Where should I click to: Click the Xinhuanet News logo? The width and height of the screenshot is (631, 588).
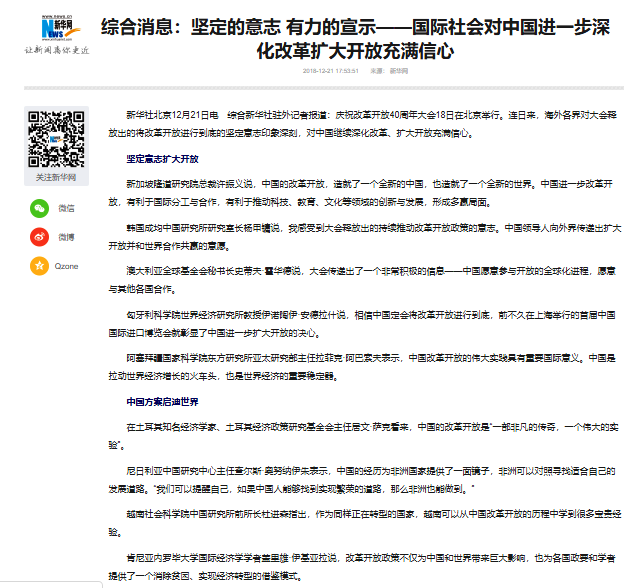pyautogui.click(x=60, y=28)
